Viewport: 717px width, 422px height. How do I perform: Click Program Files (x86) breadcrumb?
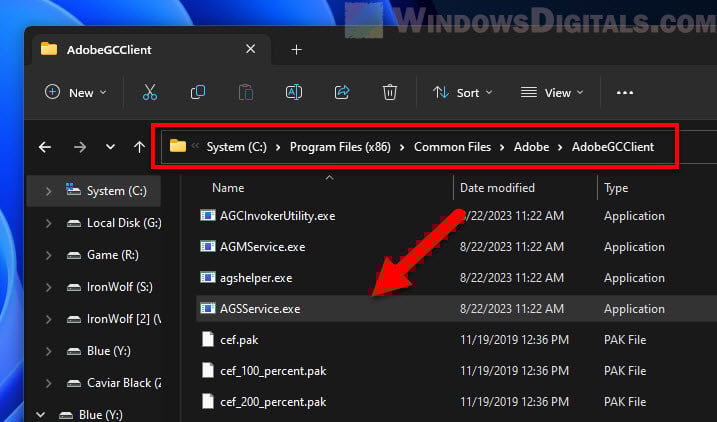[340, 147]
